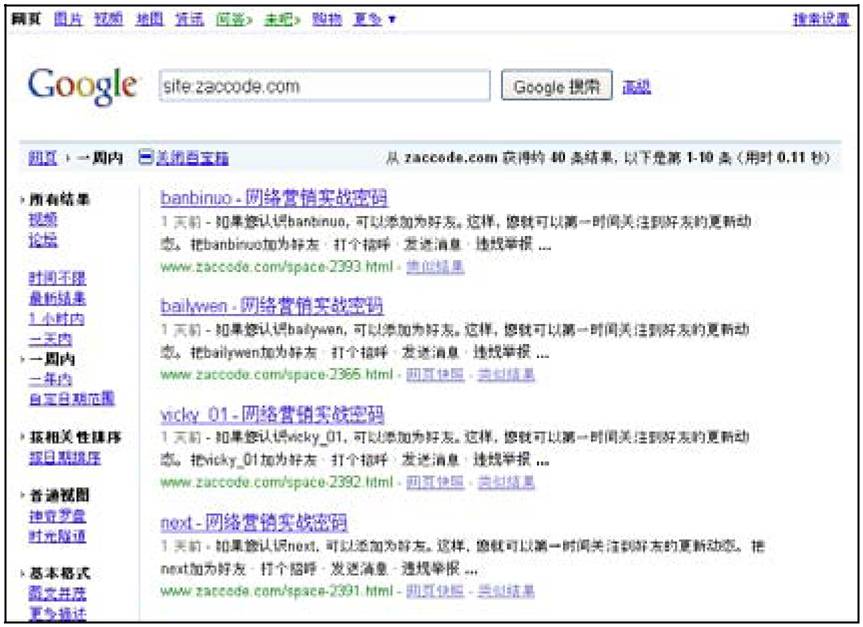Click the 网页 breadcrumb link before 一周内
The width and height of the screenshot is (863, 627).
tap(43, 158)
